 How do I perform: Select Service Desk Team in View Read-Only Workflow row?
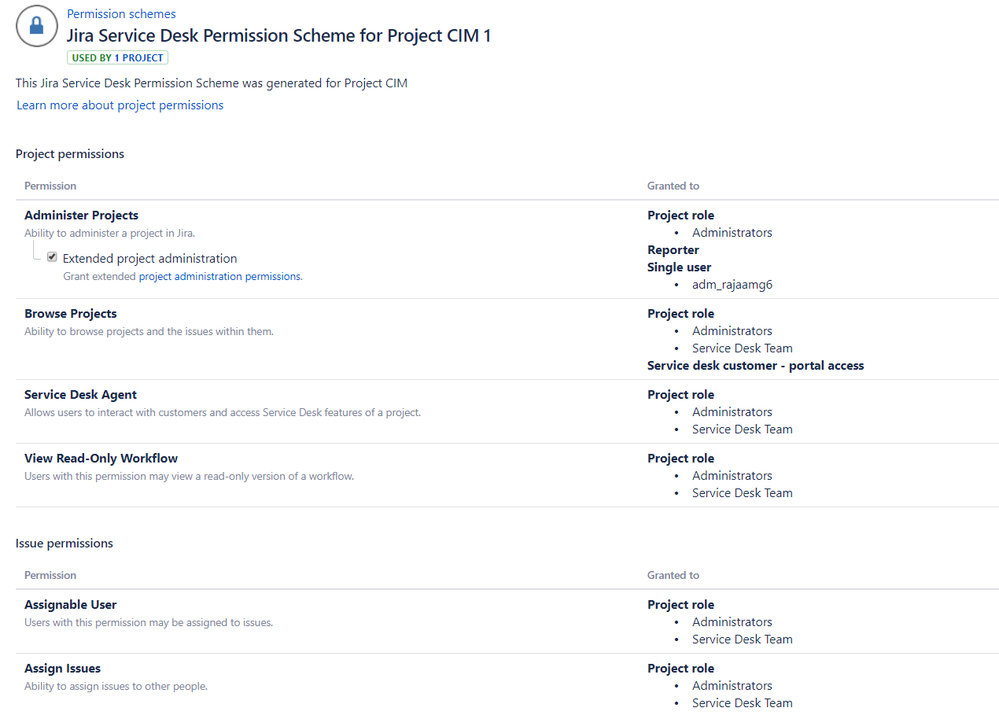(x=742, y=493)
